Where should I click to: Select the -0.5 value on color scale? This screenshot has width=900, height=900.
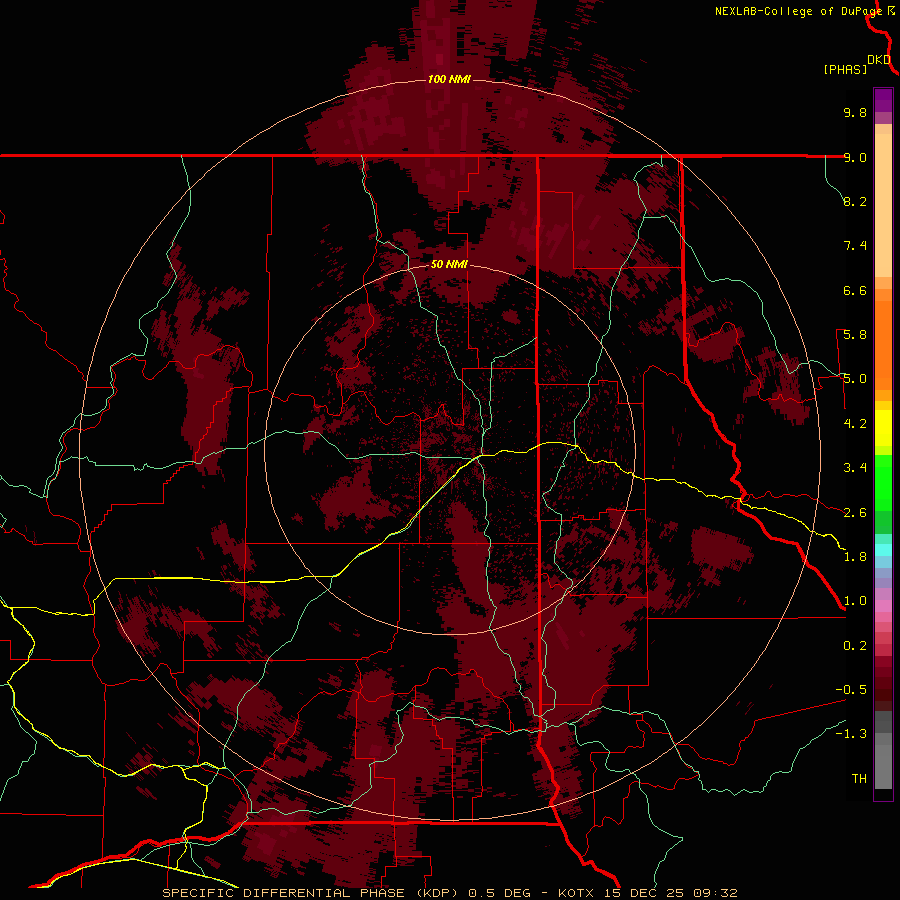[x=851, y=690]
